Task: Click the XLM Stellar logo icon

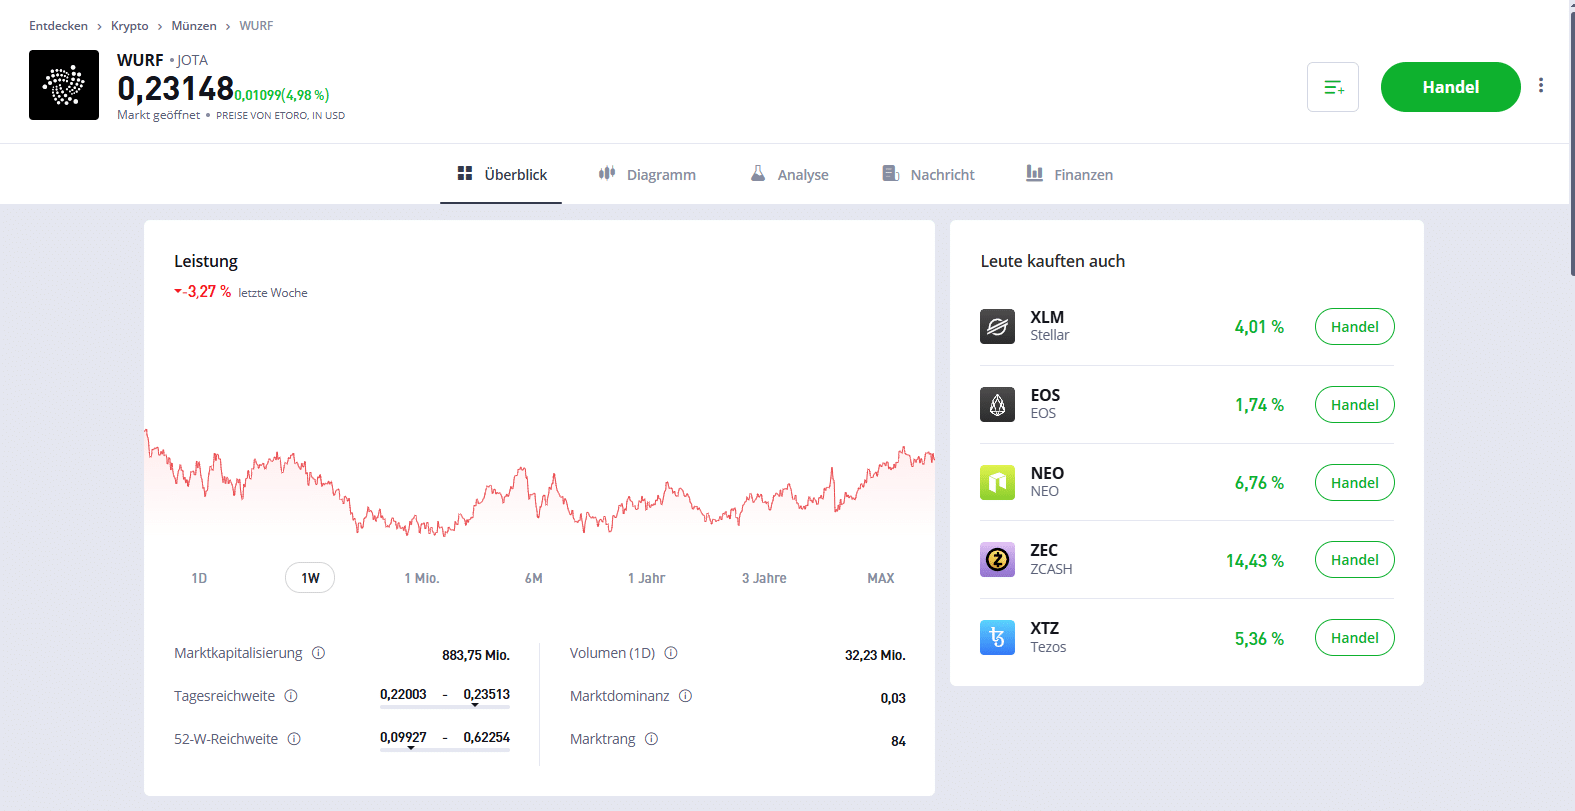Action: [997, 326]
